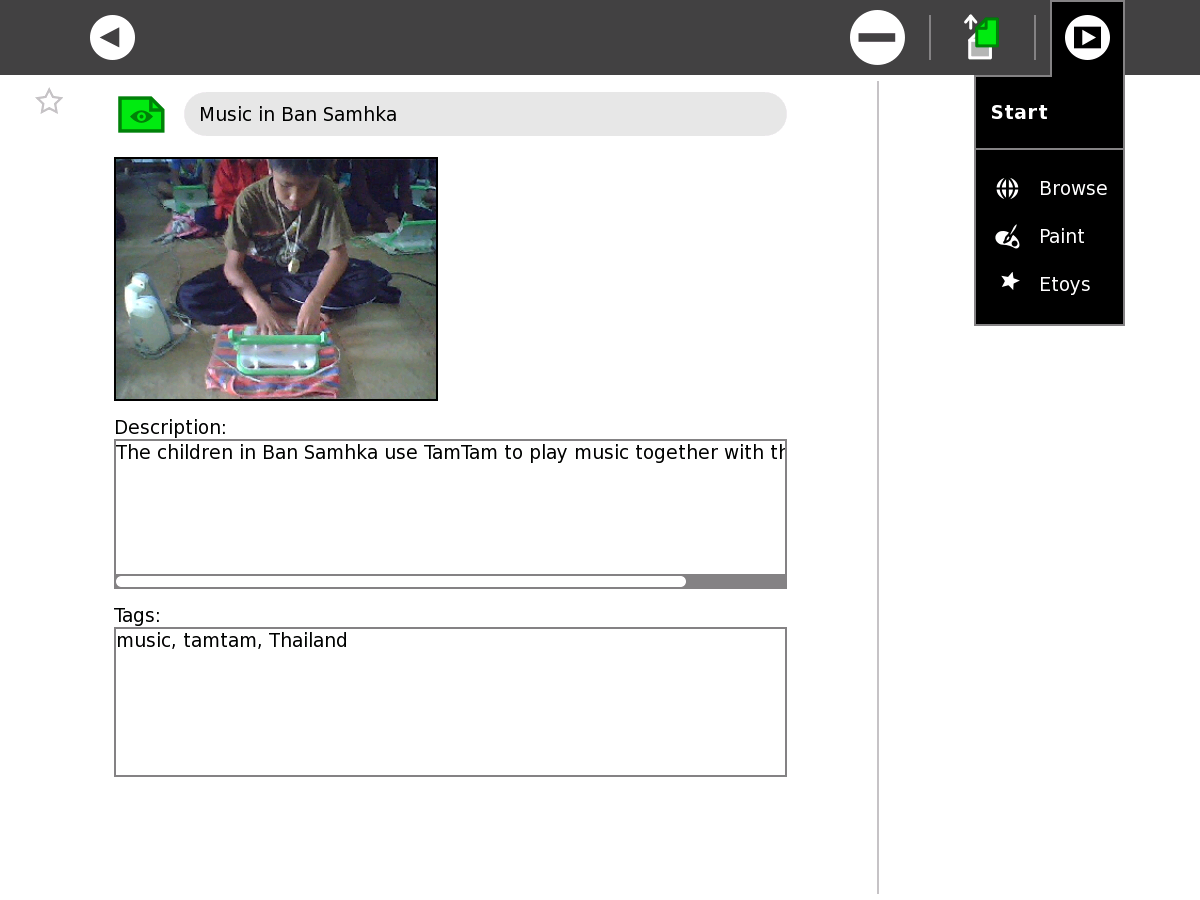Open entry with Browse label

[x=1072, y=189]
